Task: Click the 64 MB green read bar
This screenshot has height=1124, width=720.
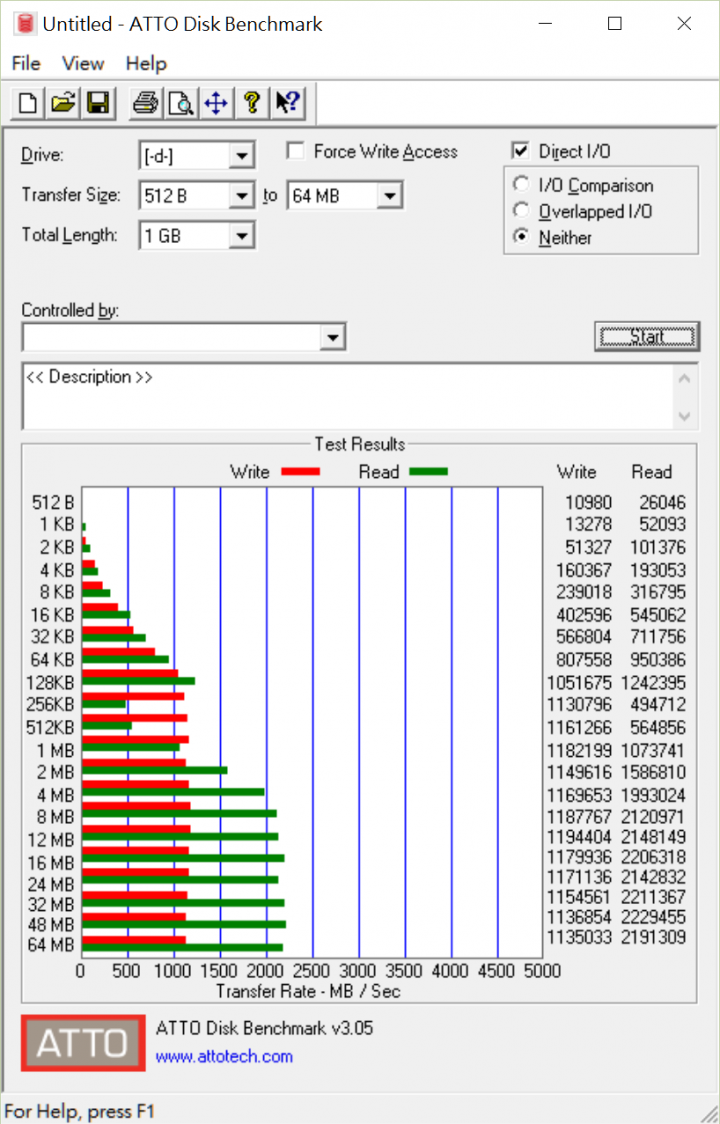Action: (182, 948)
